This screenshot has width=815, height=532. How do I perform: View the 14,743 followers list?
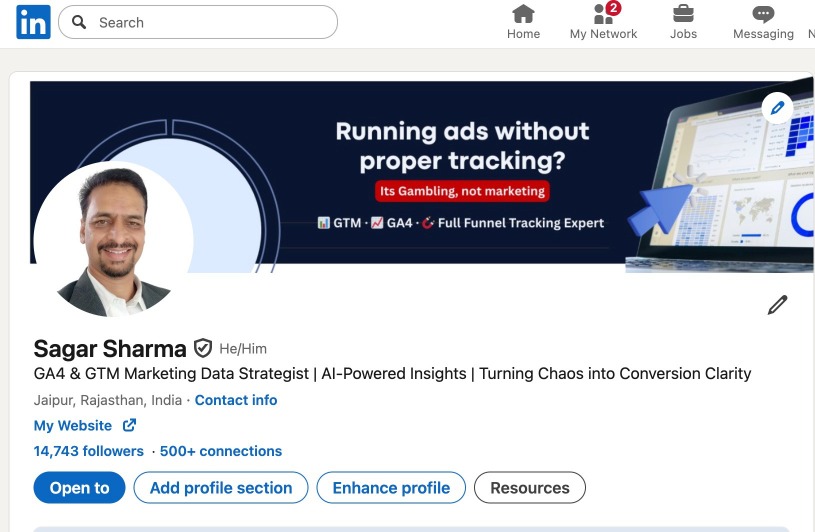coord(89,451)
